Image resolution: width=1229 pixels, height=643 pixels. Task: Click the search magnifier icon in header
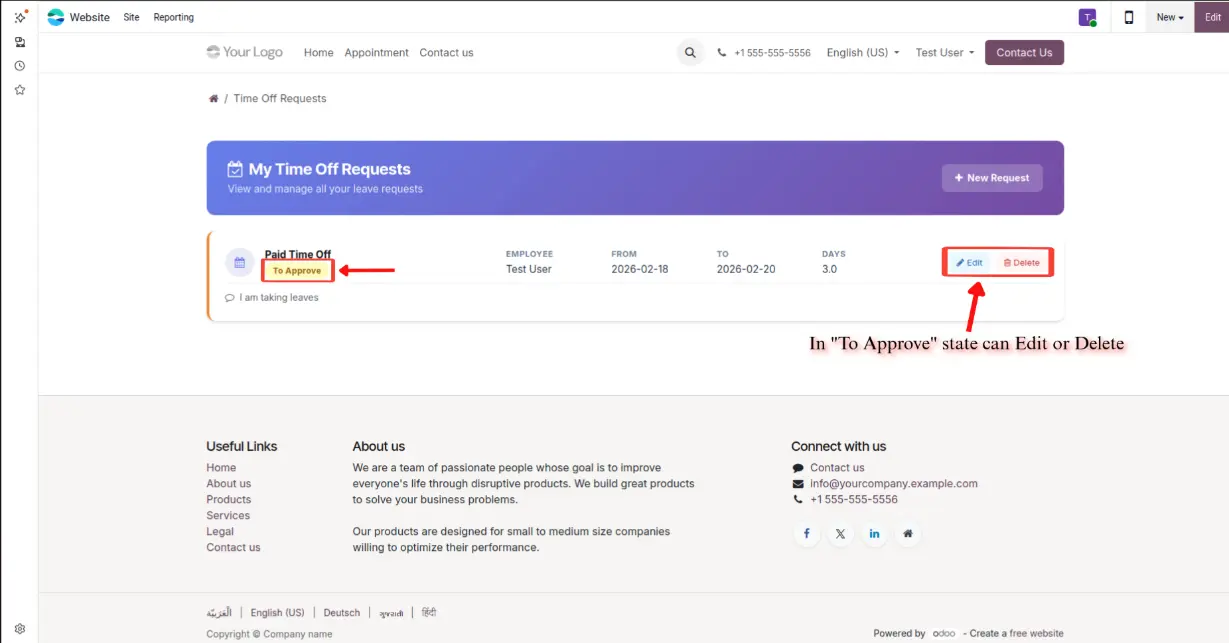pos(690,53)
